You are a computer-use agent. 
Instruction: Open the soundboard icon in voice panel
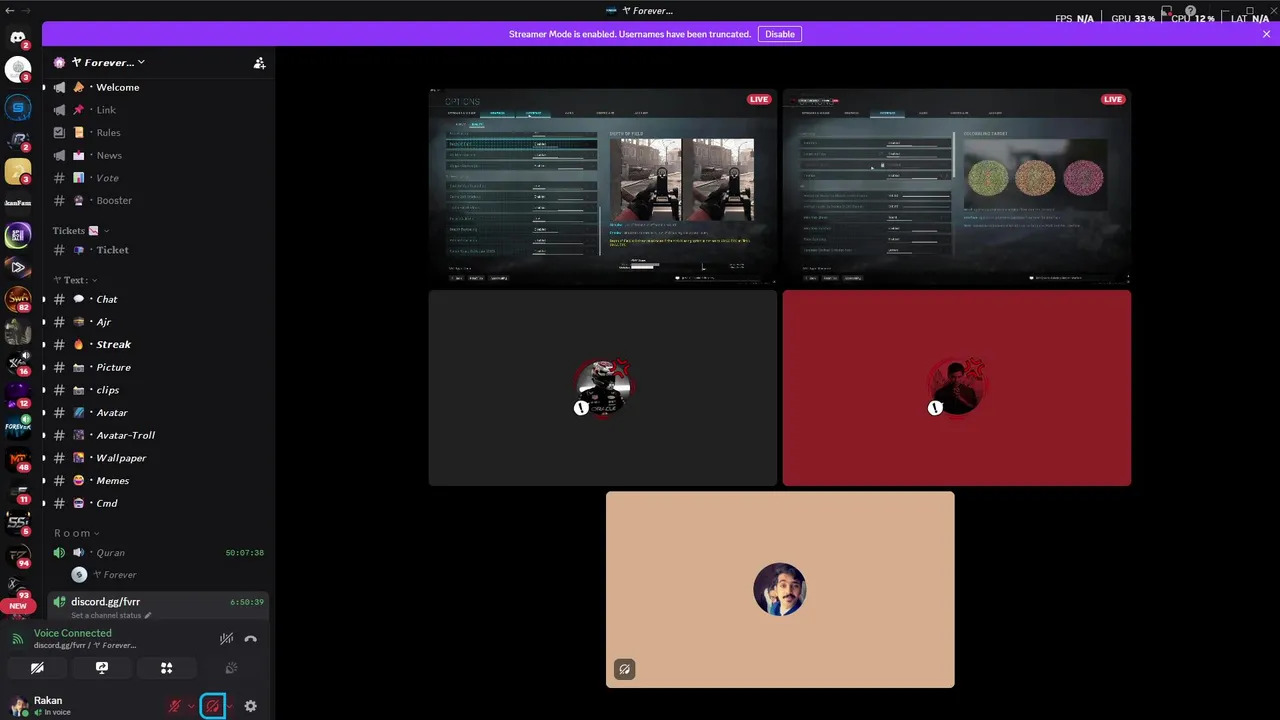tap(231, 668)
